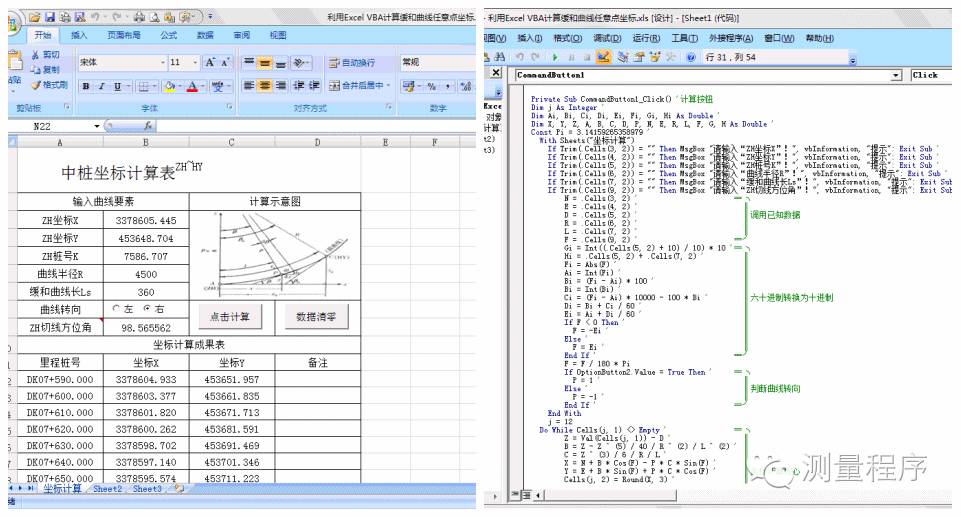Toggle Design Mode icon in VBA toolbar
The height and width of the screenshot is (517, 961).
tap(603, 57)
